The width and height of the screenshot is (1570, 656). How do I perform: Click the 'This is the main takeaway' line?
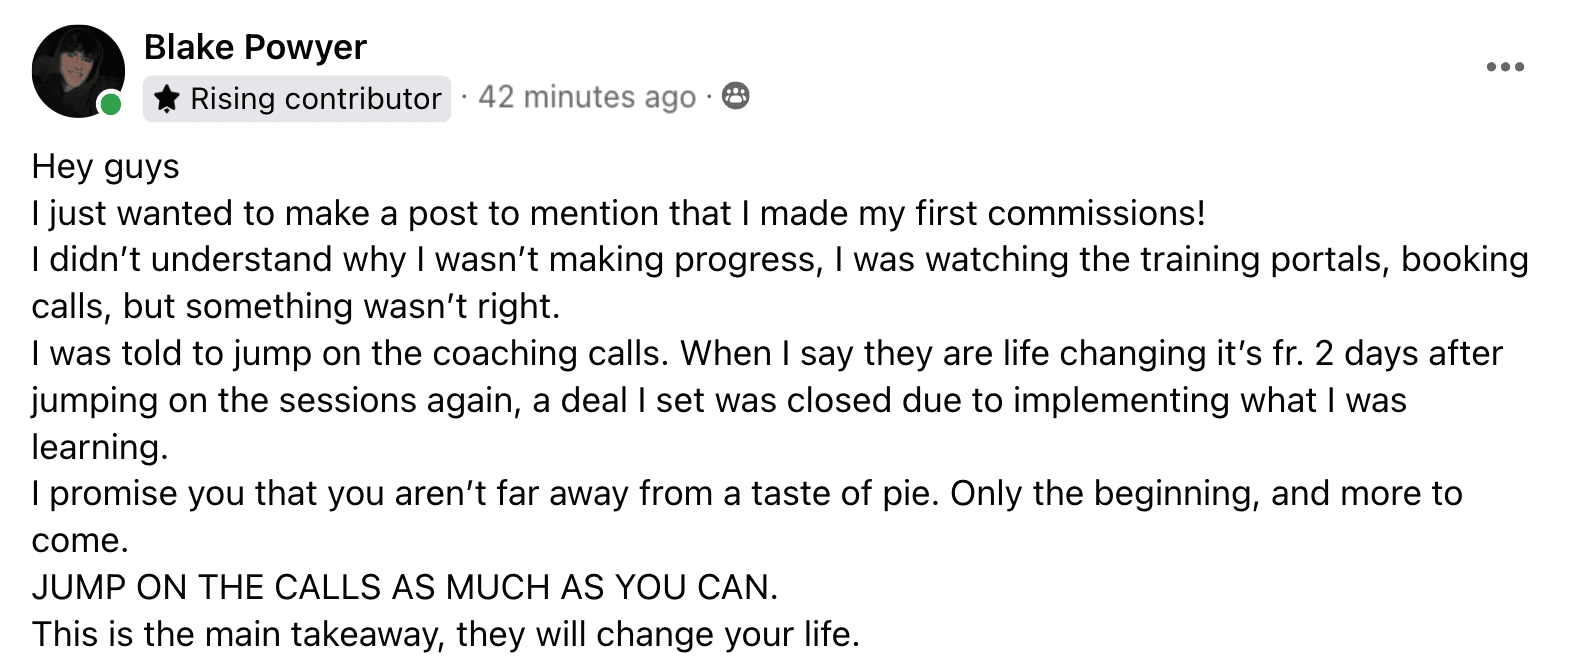coord(446,634)
